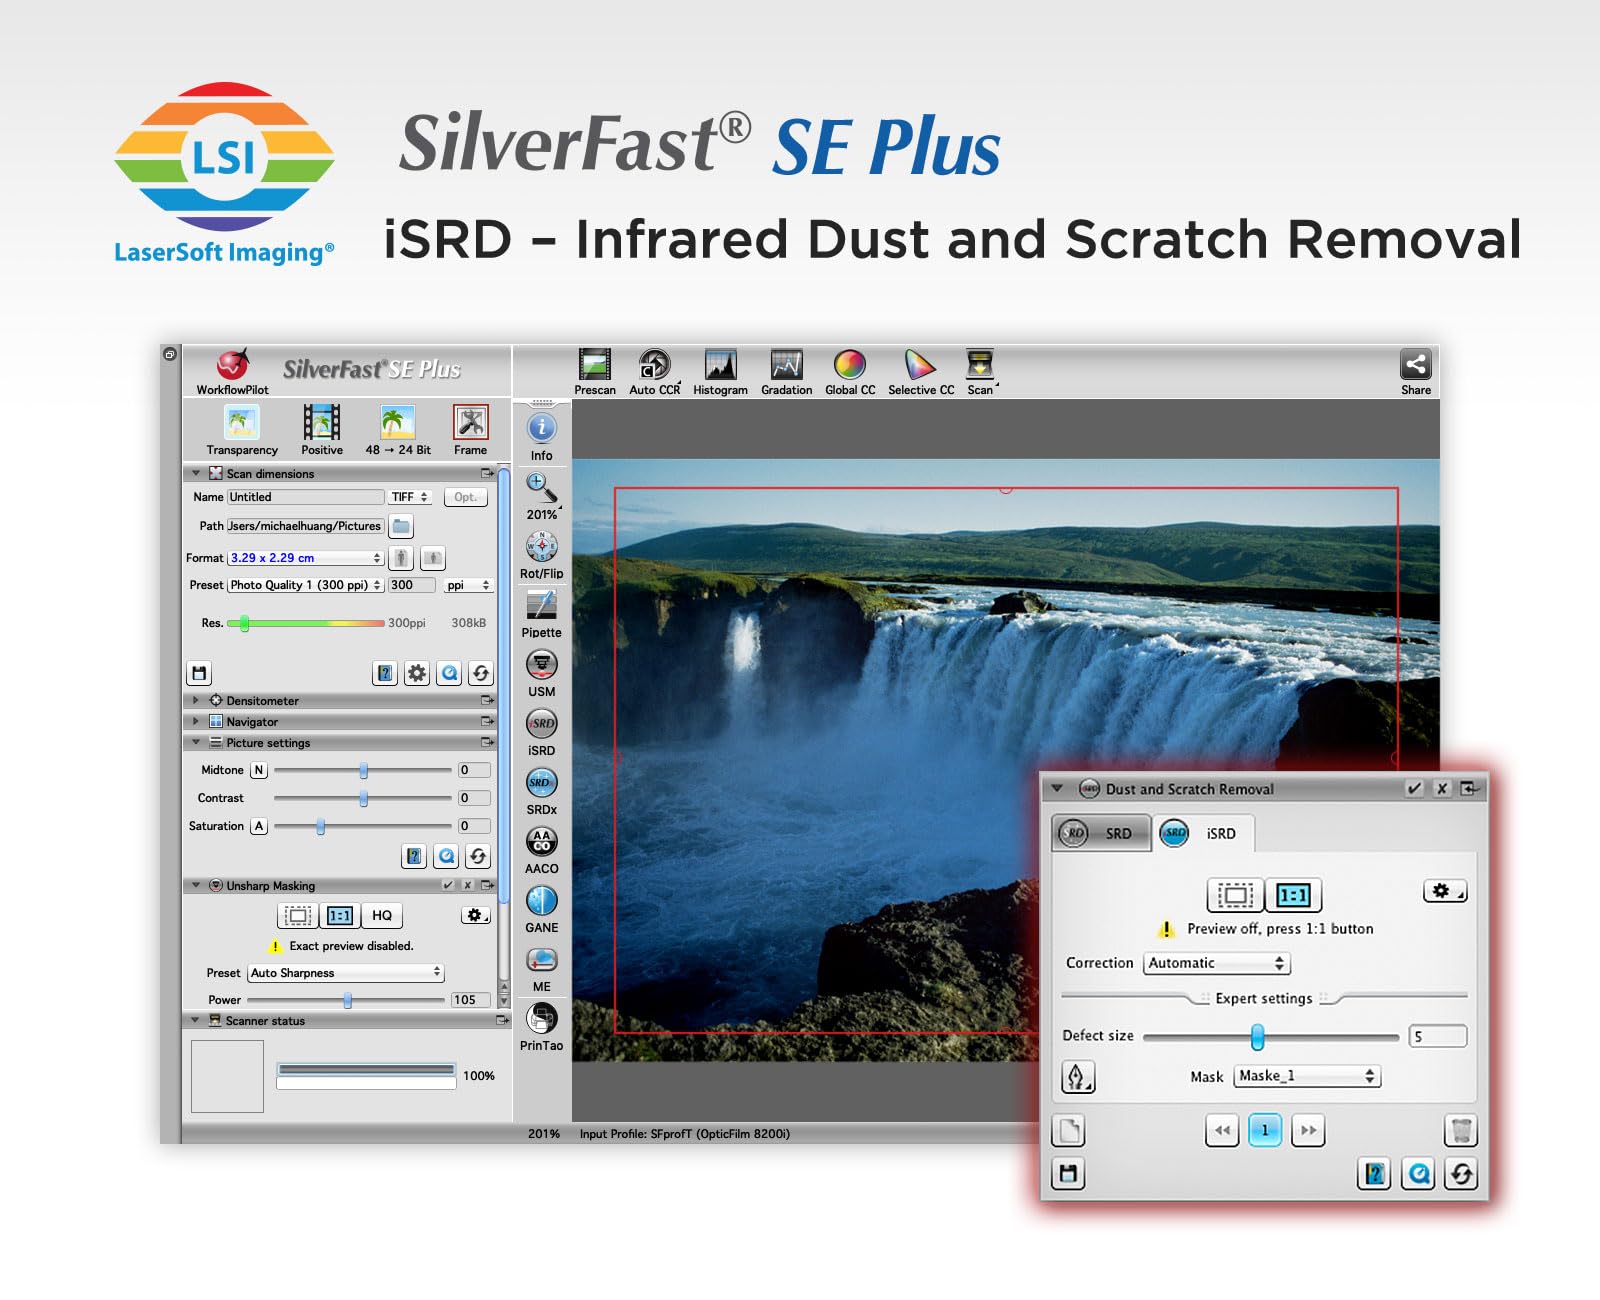Select the Pipette tool
Screen dimensions: 1600x1300
(541, 605)
